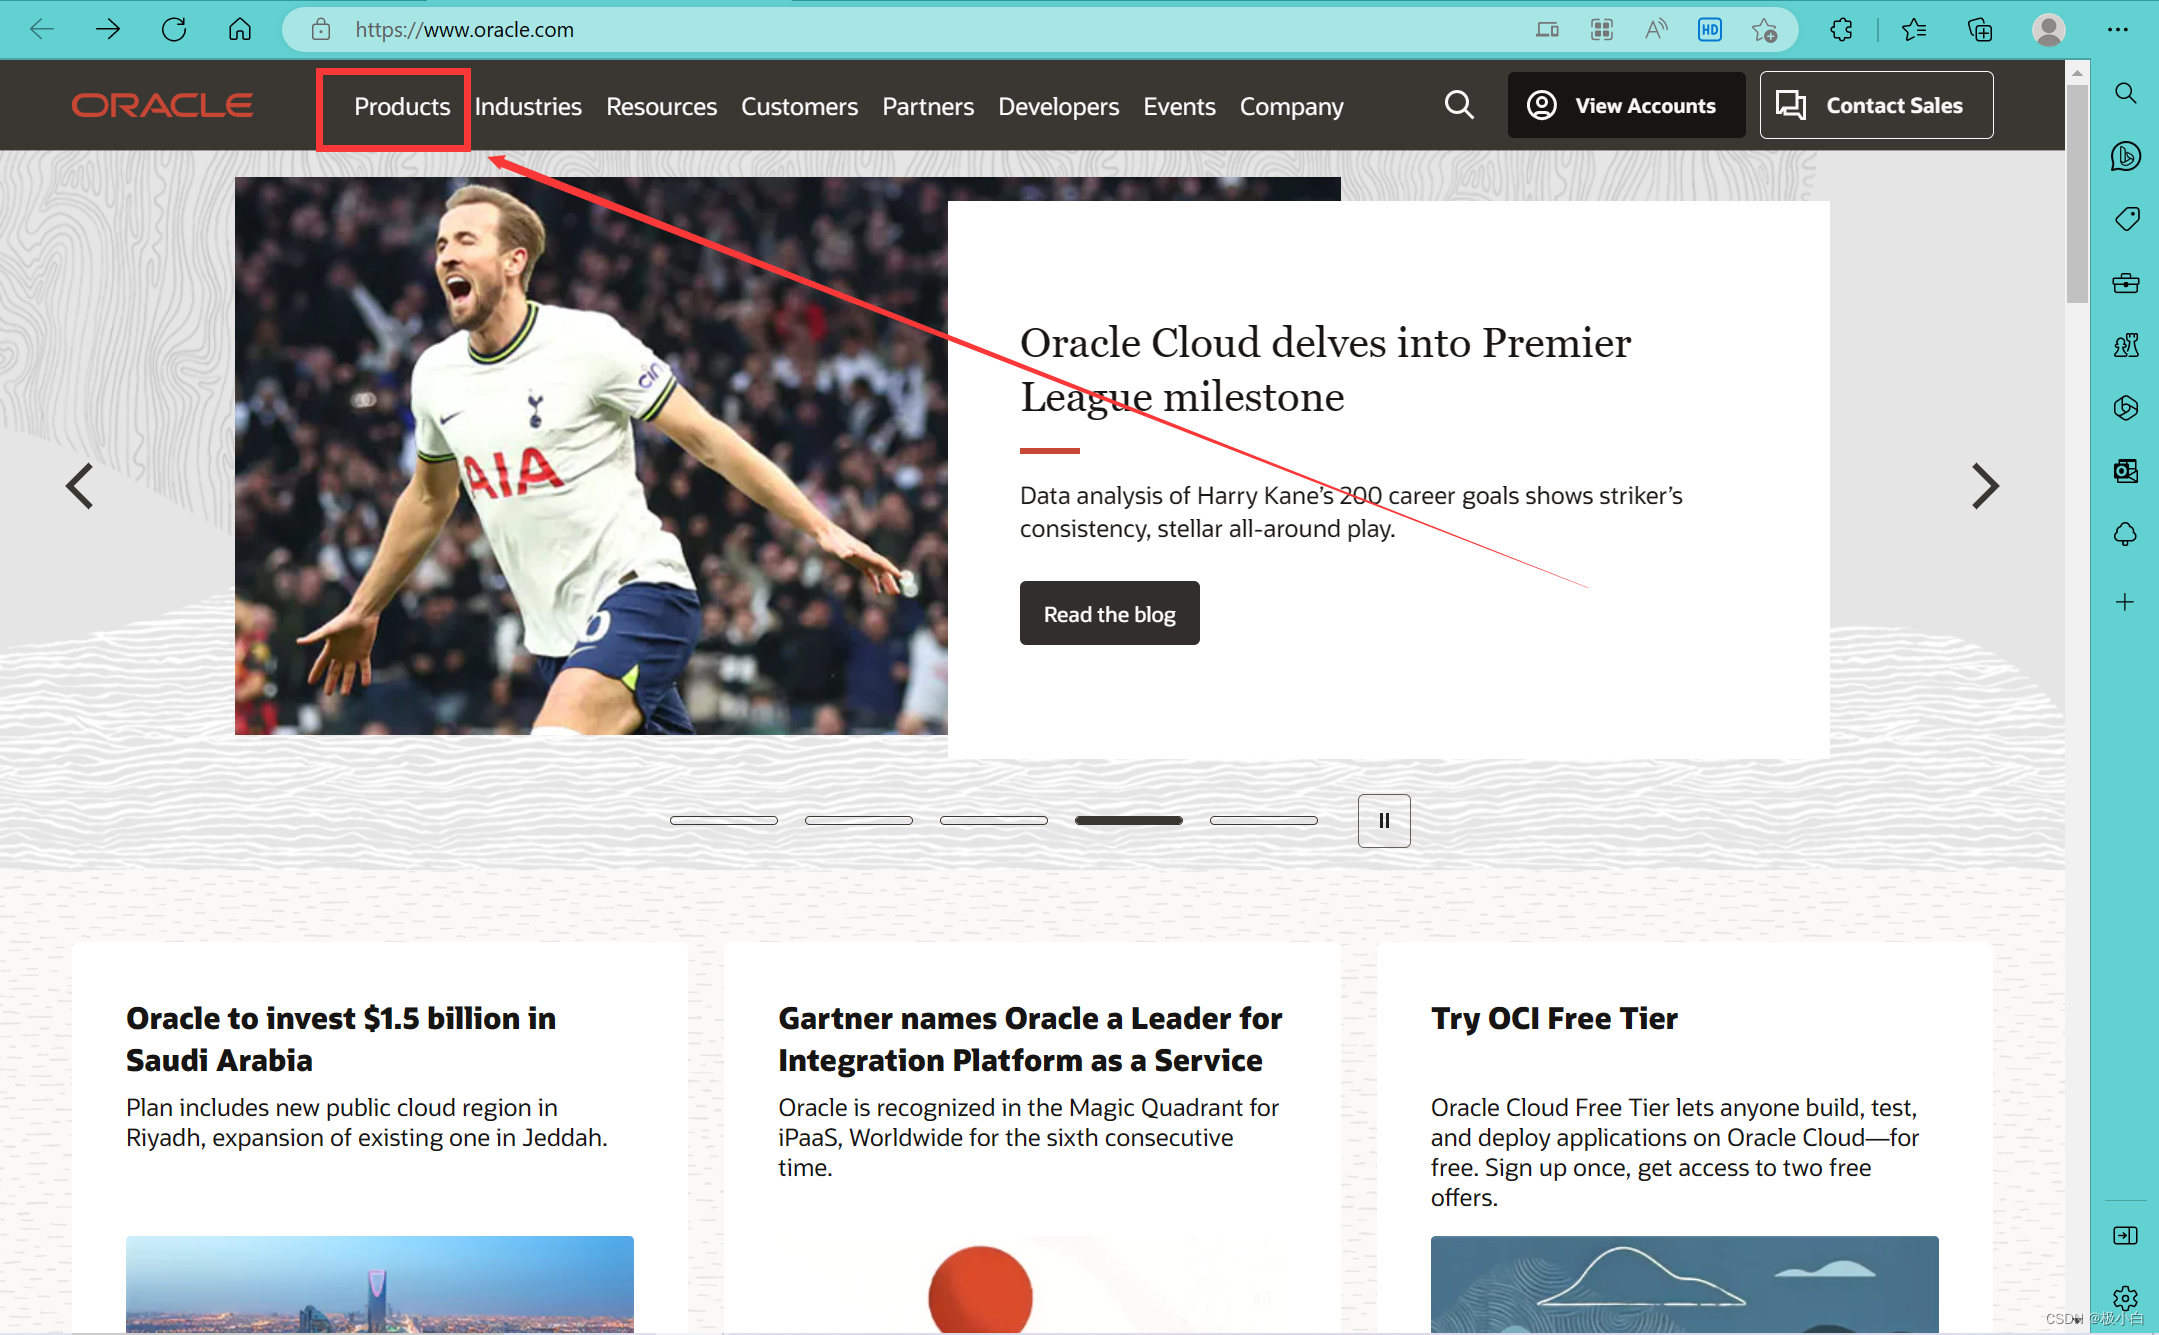Open the Favorites list icon
2159x1335 pixels.
(1914, 29)
